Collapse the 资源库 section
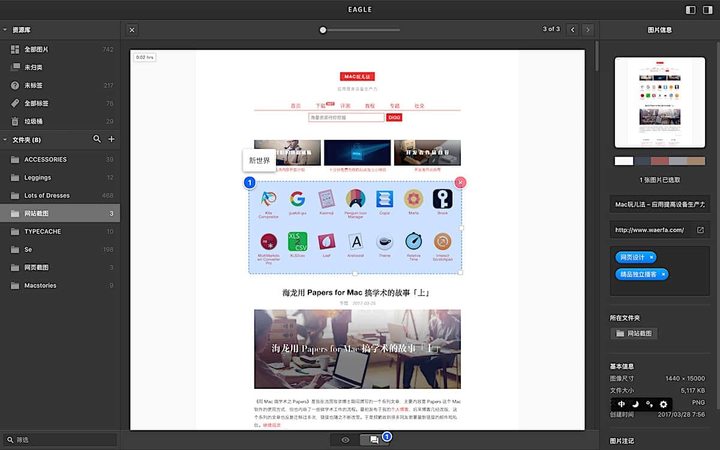The image size is (720, 450). point(4,30)
